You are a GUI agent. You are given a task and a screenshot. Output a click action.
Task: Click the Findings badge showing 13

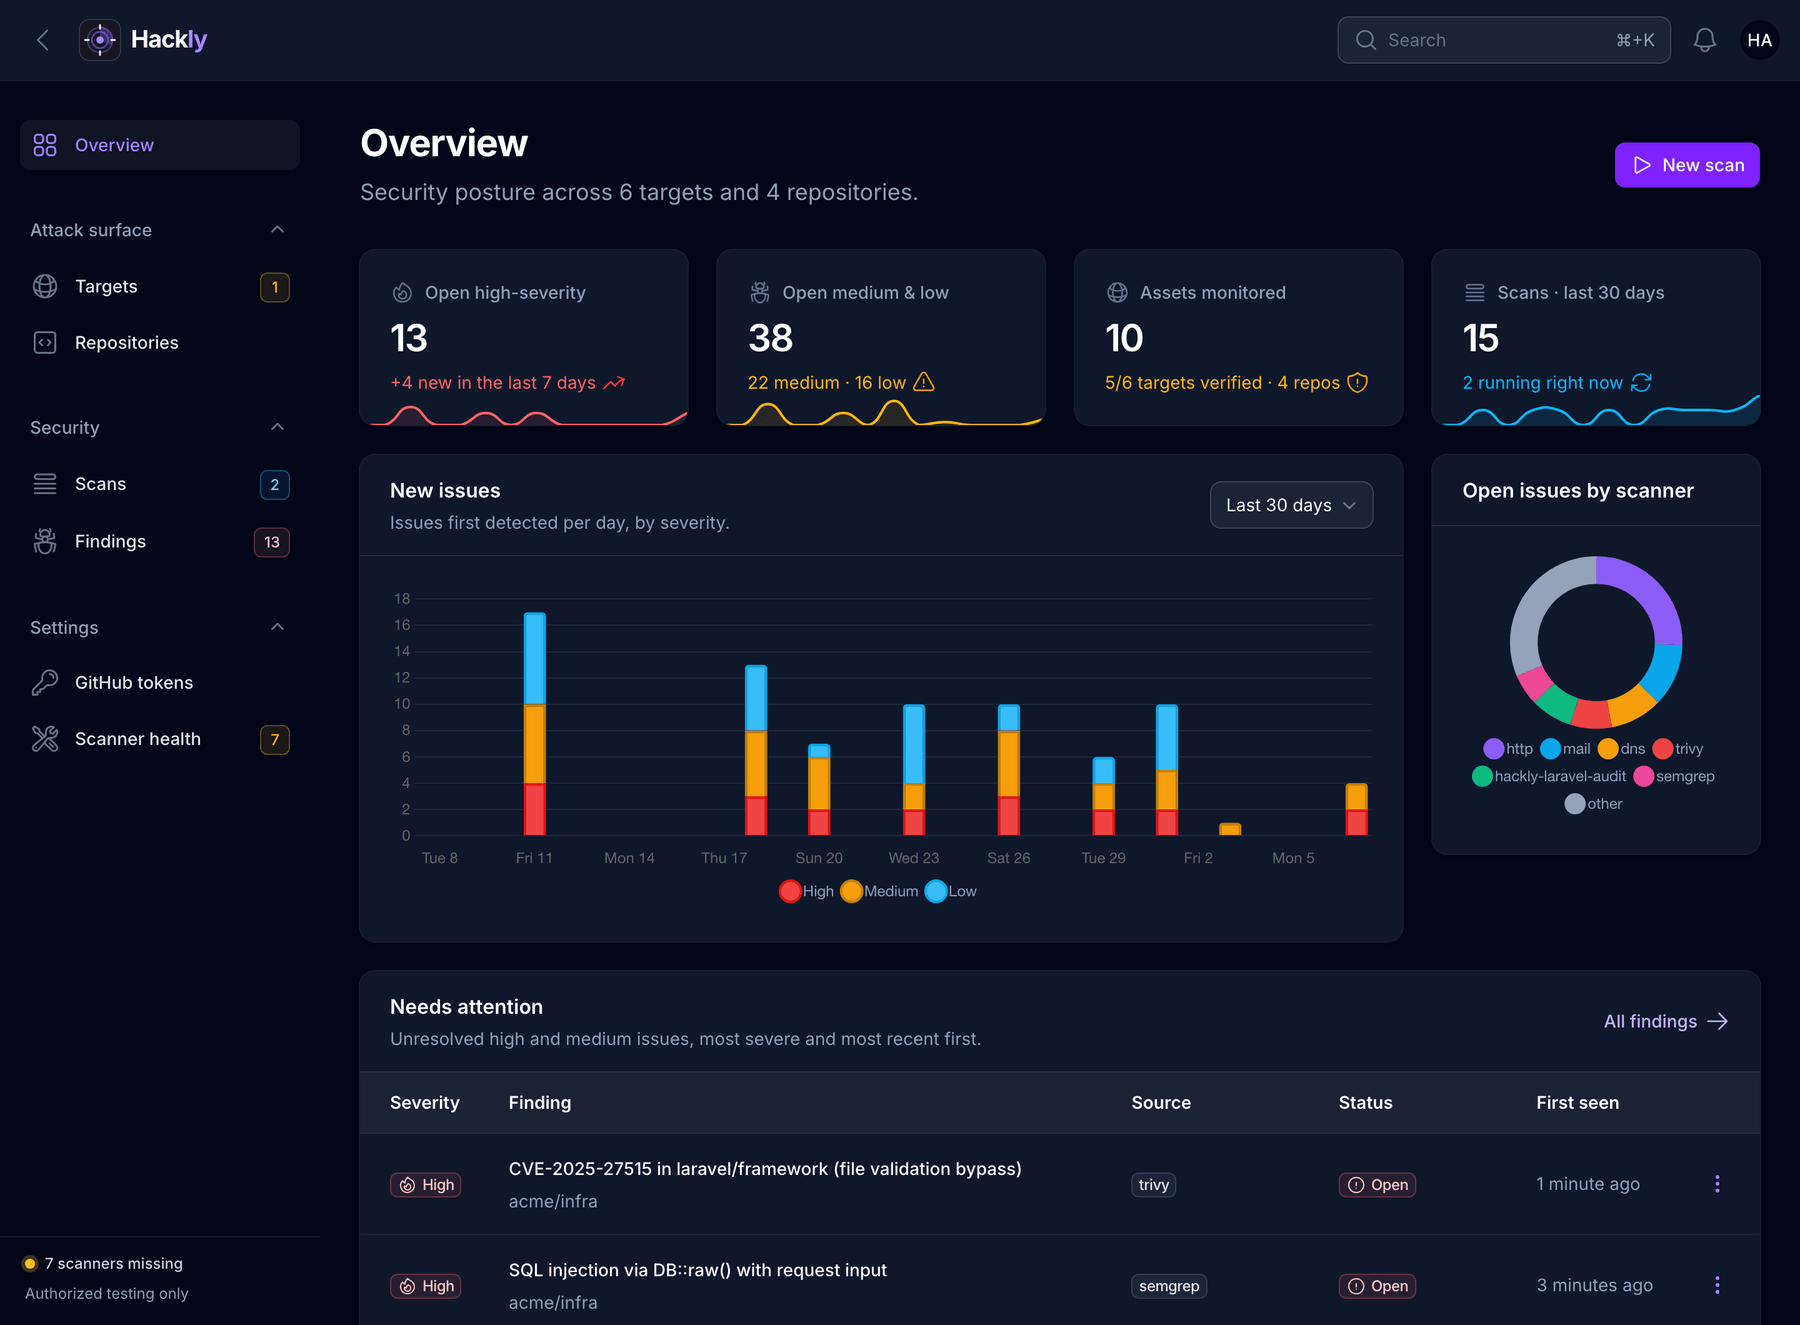tap(272, 542)
